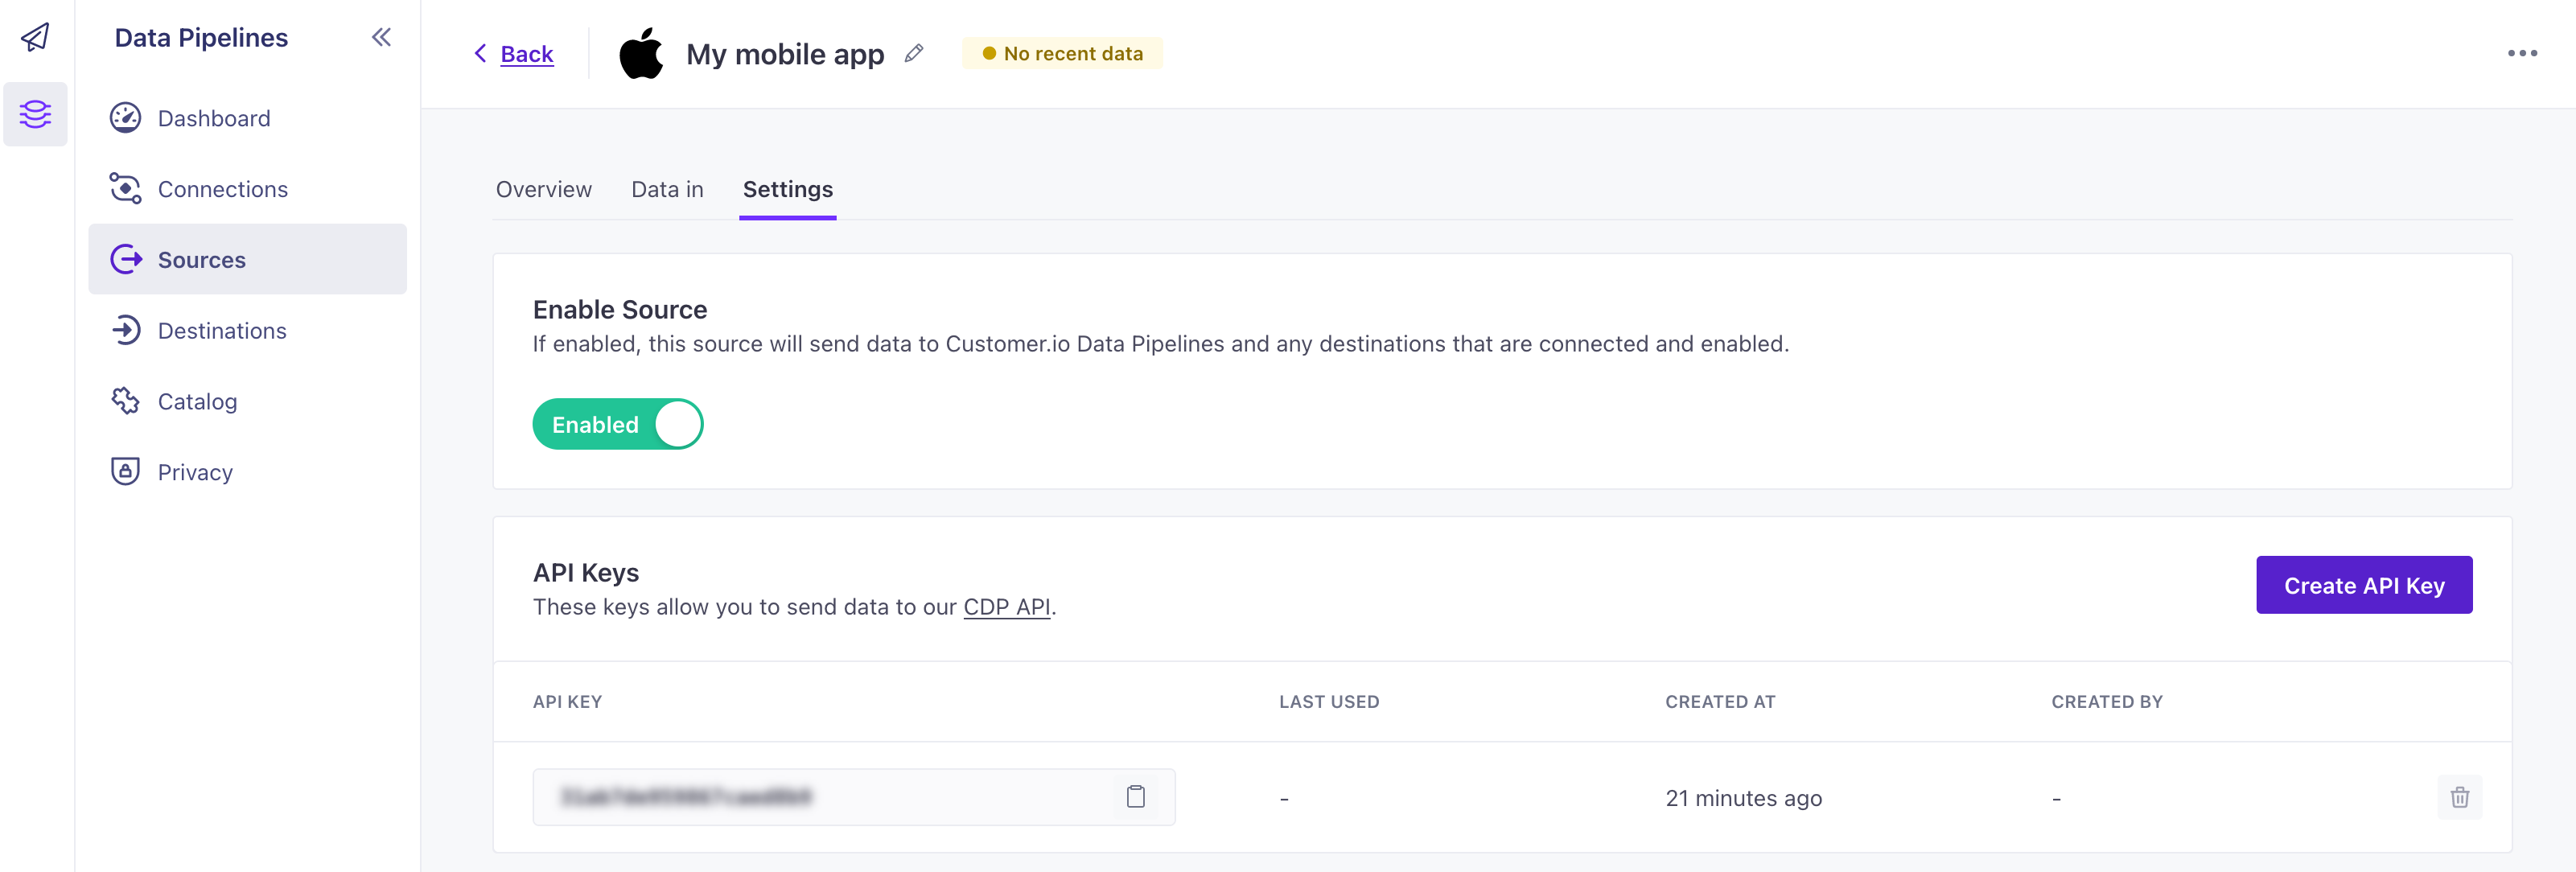Image resolution: width=2576 pixels, height=872 pixels.
Task: Click the Catalog puzzle icon
Action: coord(125,401)
